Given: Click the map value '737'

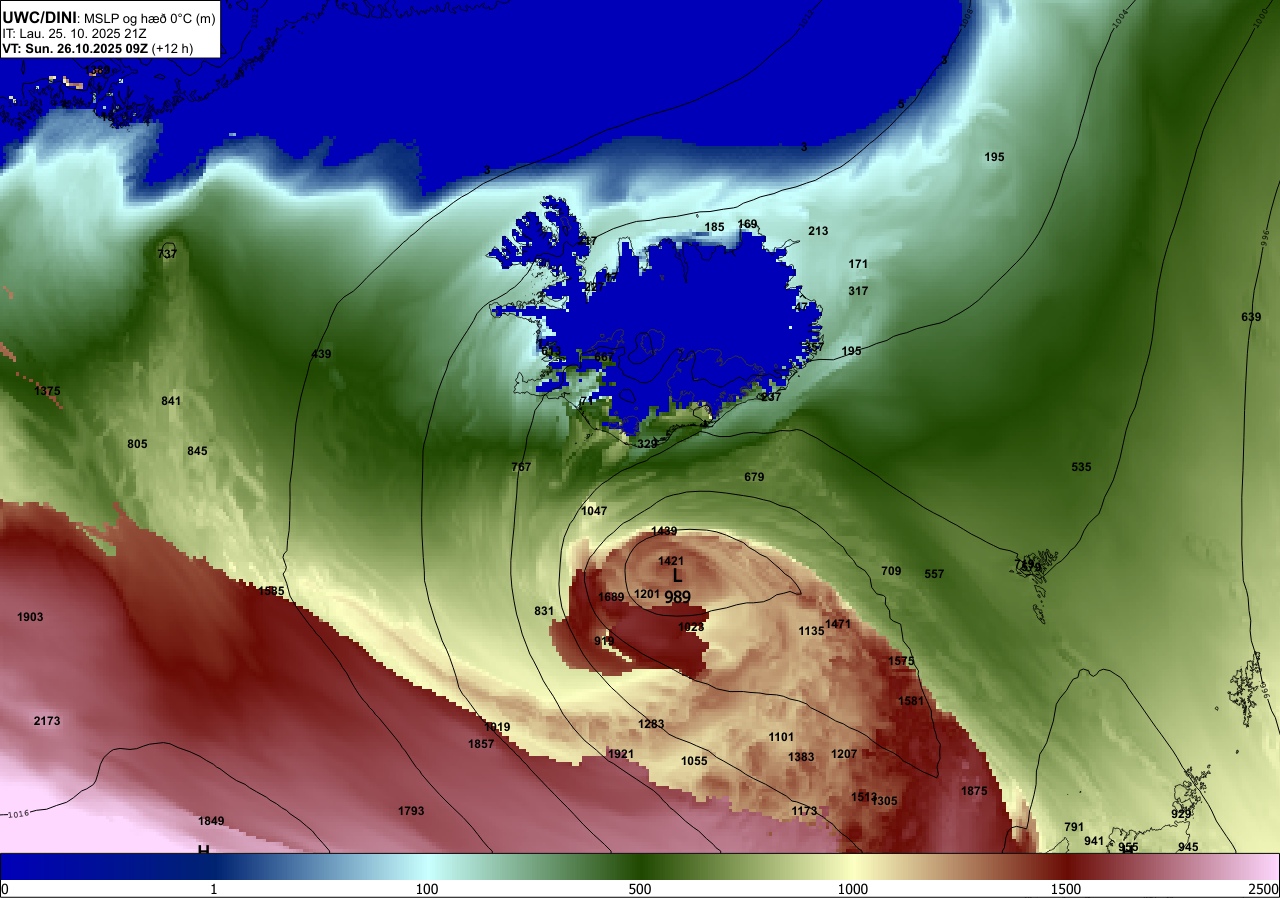Looking at the screenshot, I should coord(167,254).
